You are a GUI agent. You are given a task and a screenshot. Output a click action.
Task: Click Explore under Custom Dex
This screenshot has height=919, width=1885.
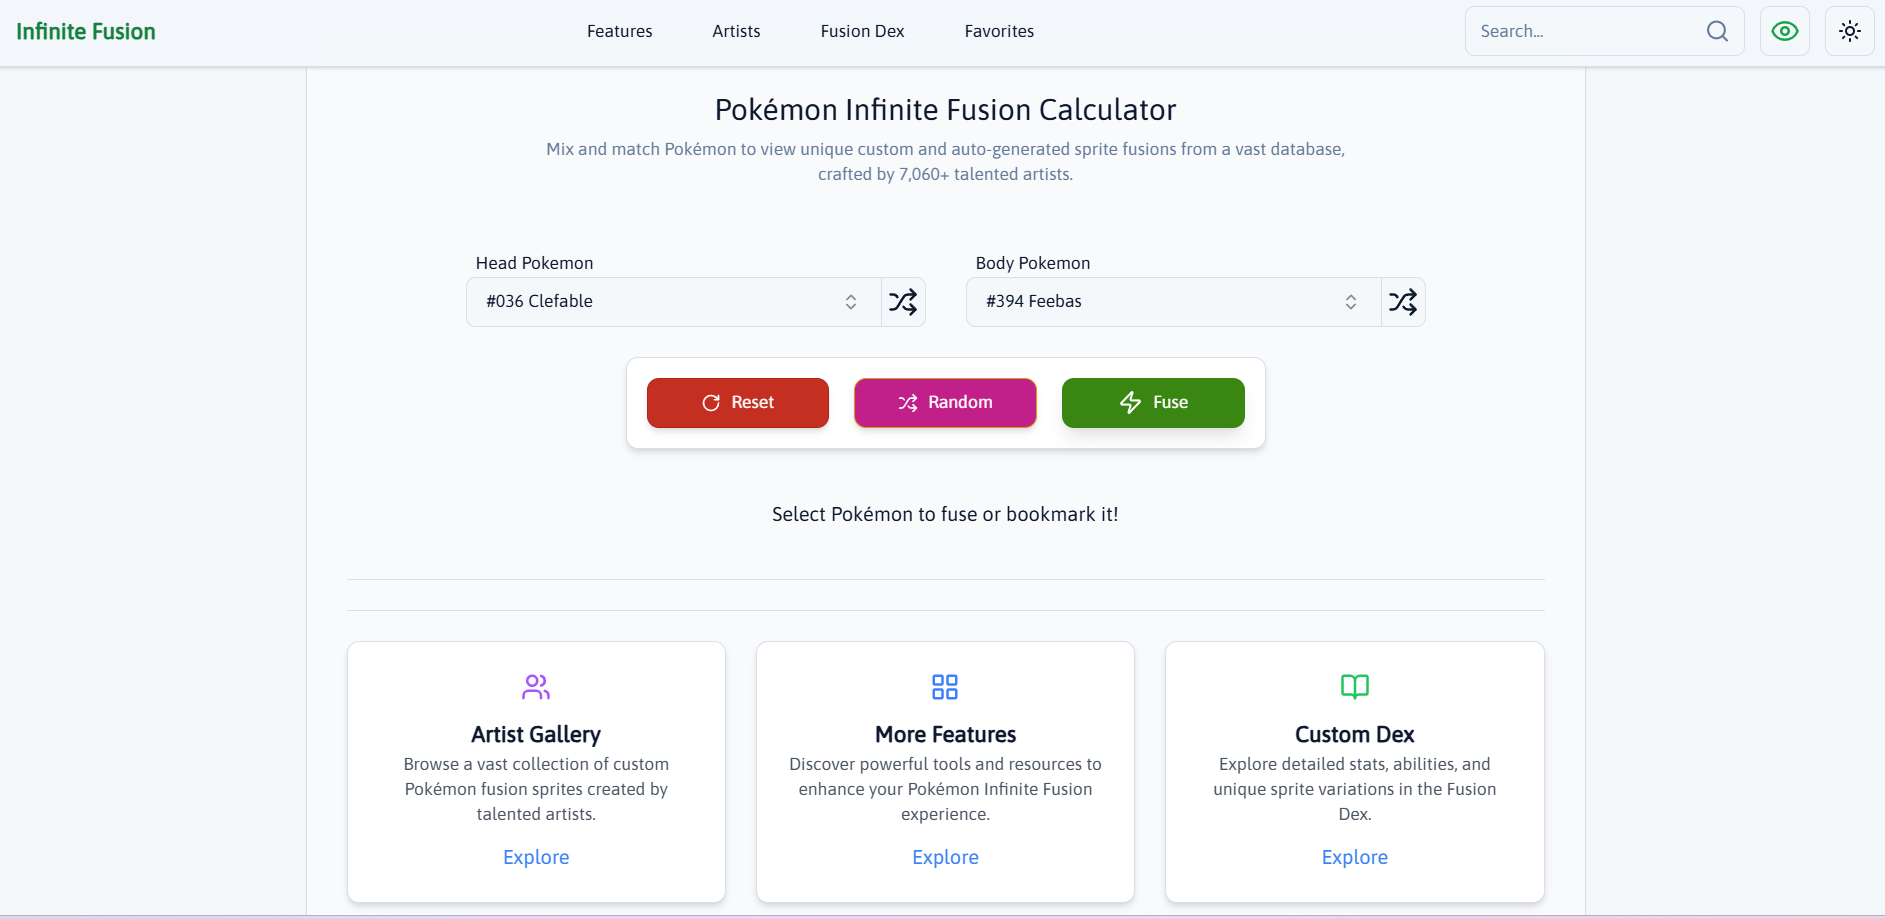(1354, 857)
